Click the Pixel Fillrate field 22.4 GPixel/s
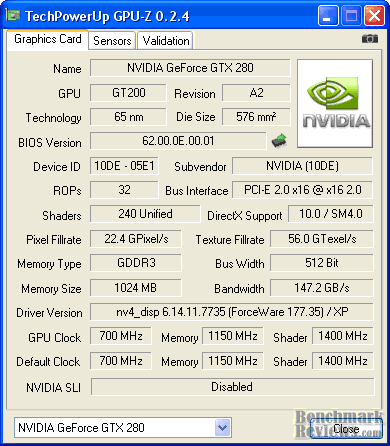390x446 pixels. (136, 239)
